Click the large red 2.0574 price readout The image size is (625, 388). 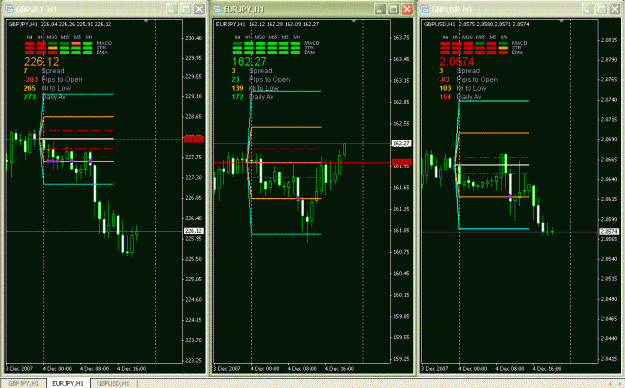tap(457, 61)
